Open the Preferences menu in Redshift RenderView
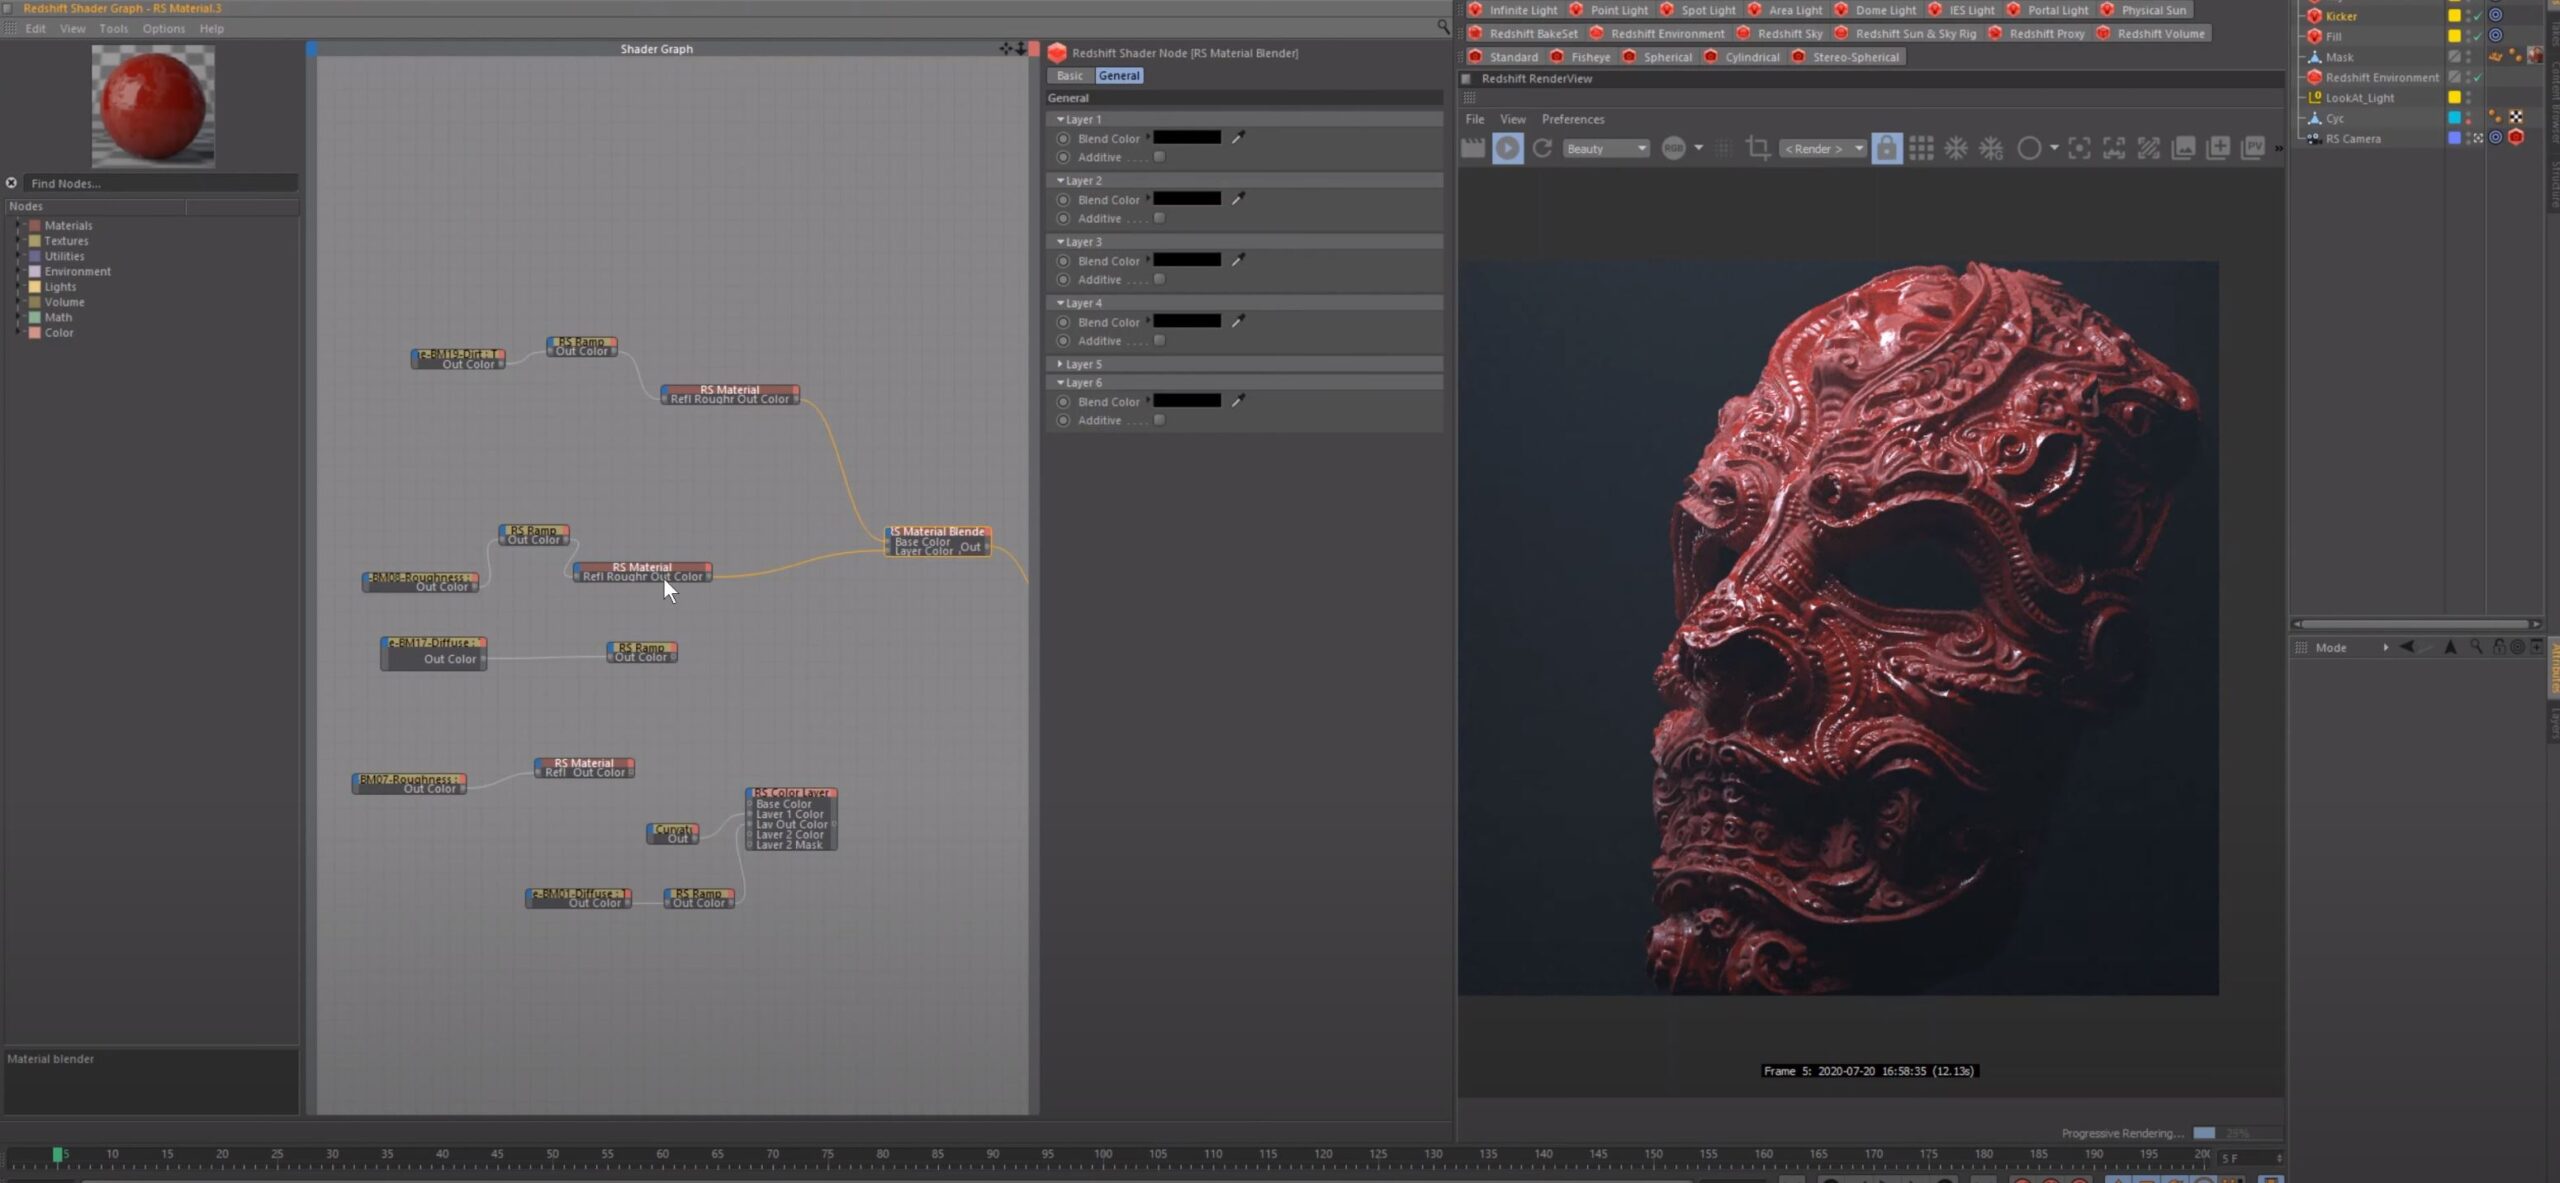Viewport: 2560px width, 1183px height. coord(1572,119)
